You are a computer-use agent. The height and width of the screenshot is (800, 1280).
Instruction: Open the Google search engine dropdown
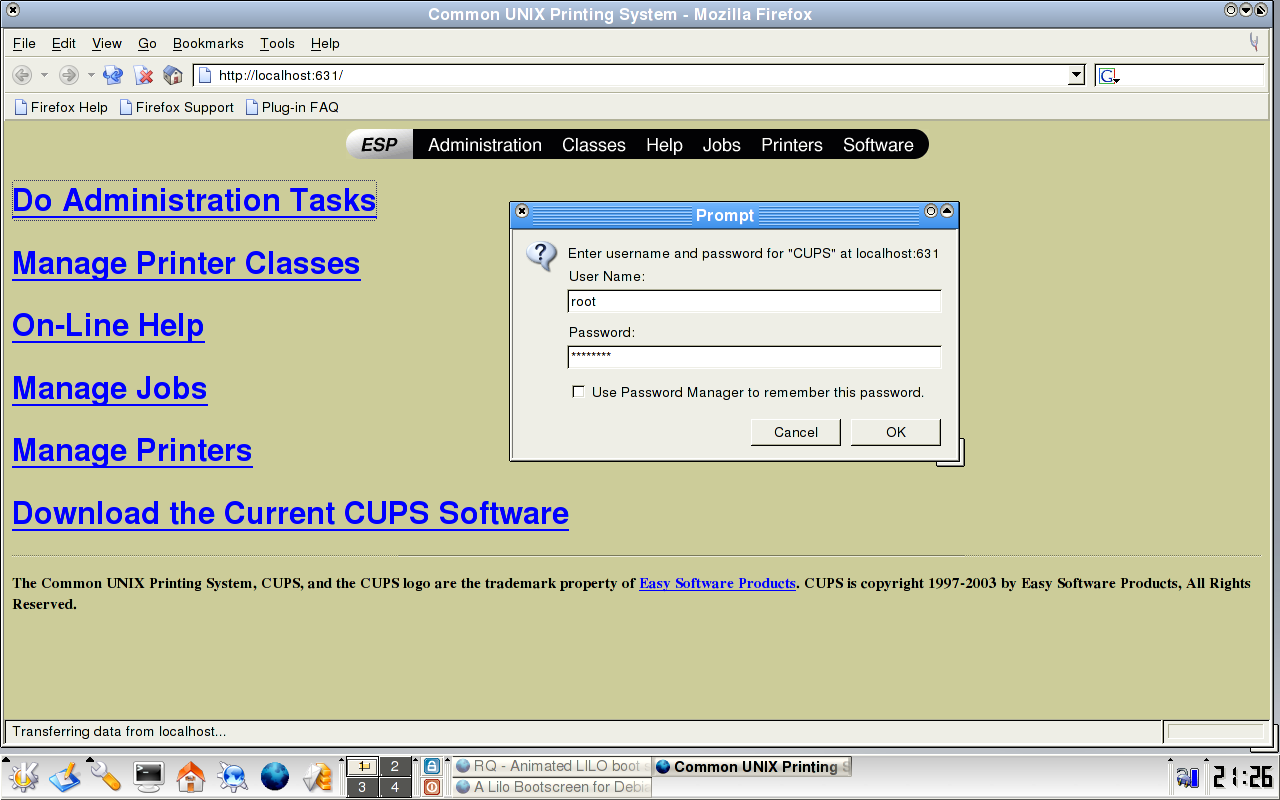pos(1109,76)
